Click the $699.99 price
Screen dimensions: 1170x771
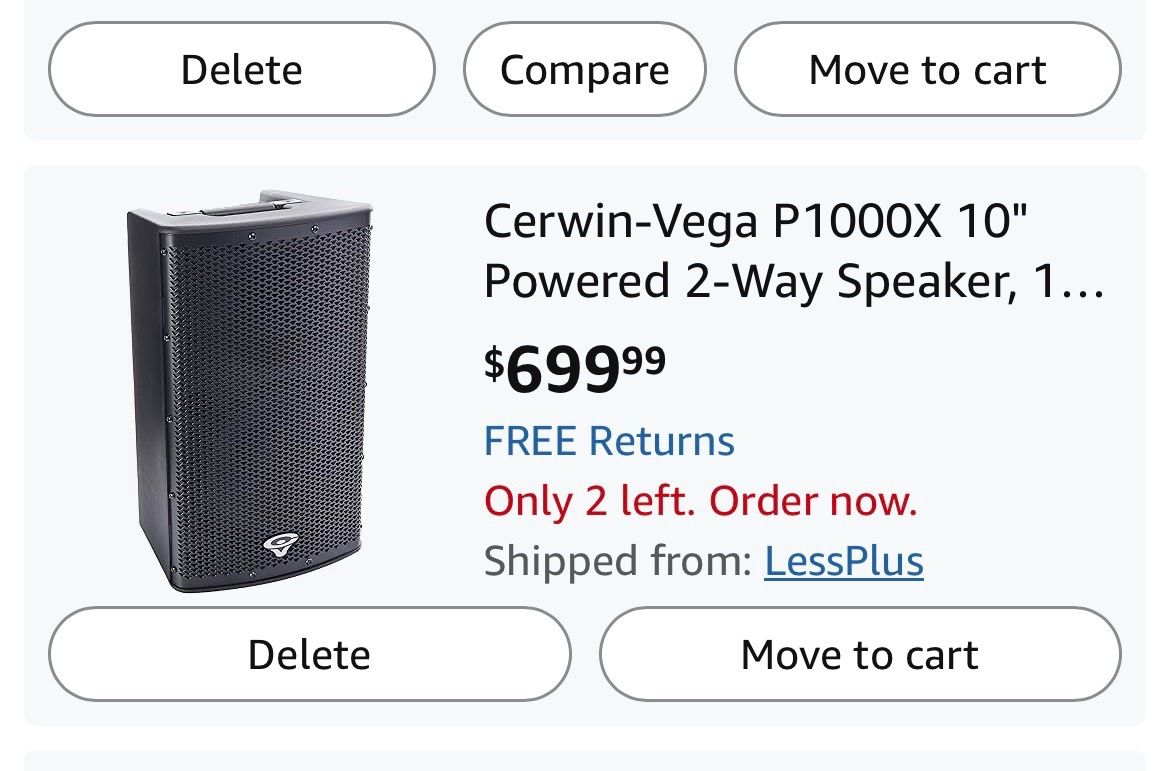pos(575,368)
